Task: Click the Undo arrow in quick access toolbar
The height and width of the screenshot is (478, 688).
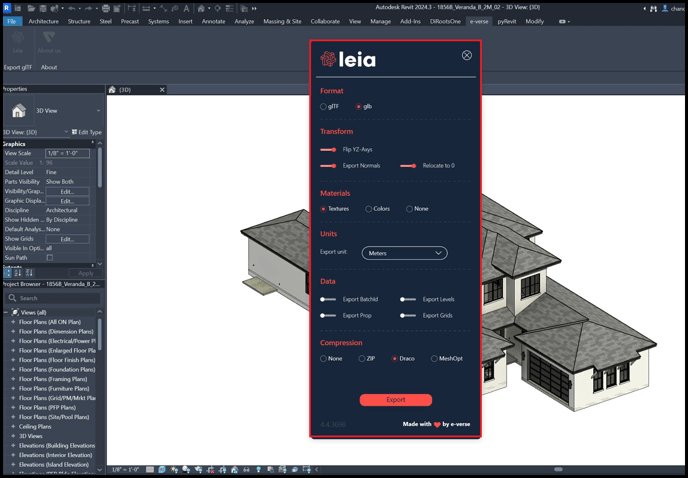Action: [72, 8]
